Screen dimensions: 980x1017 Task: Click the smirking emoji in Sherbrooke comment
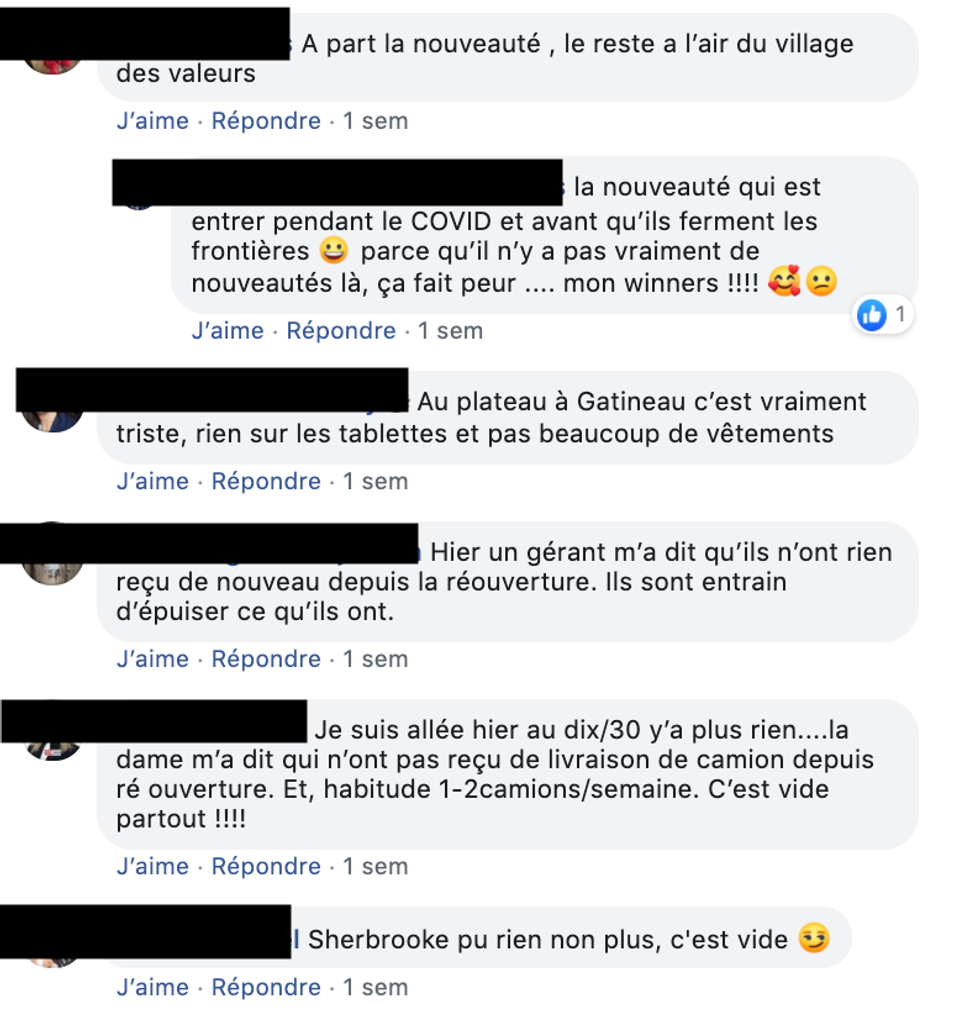tap(814, 938)
